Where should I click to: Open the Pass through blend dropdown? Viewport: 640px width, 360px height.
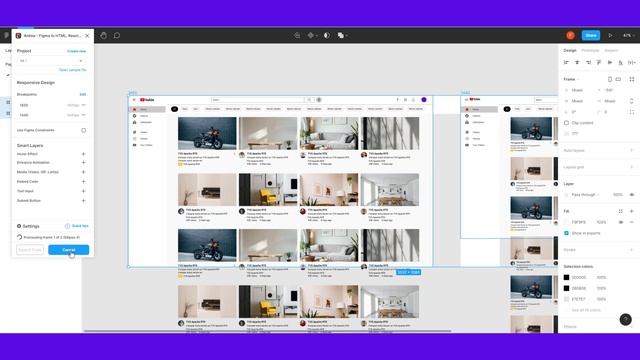click(x=586, y=195)
